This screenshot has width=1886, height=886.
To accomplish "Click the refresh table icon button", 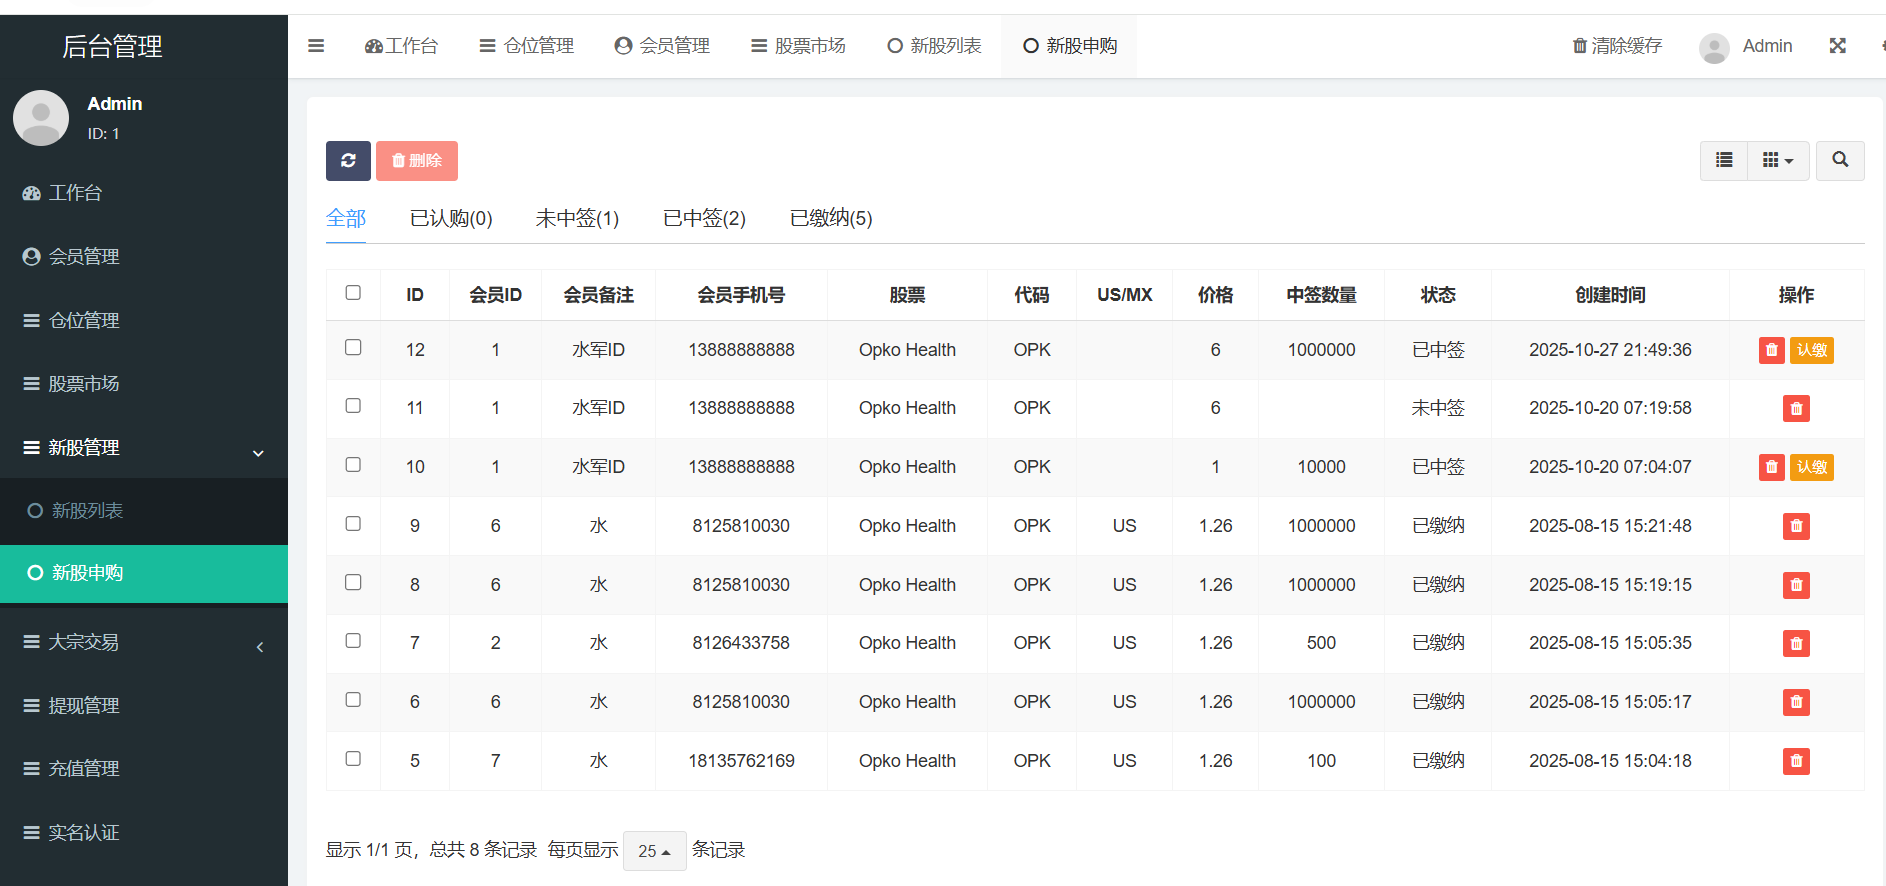I will [348, 161].
